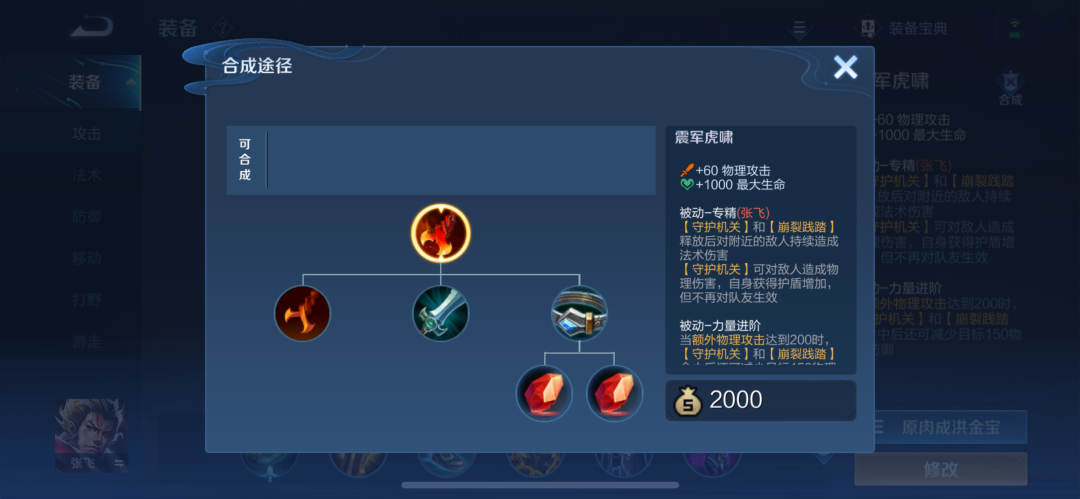Click the 可合成 items bar

441,160
